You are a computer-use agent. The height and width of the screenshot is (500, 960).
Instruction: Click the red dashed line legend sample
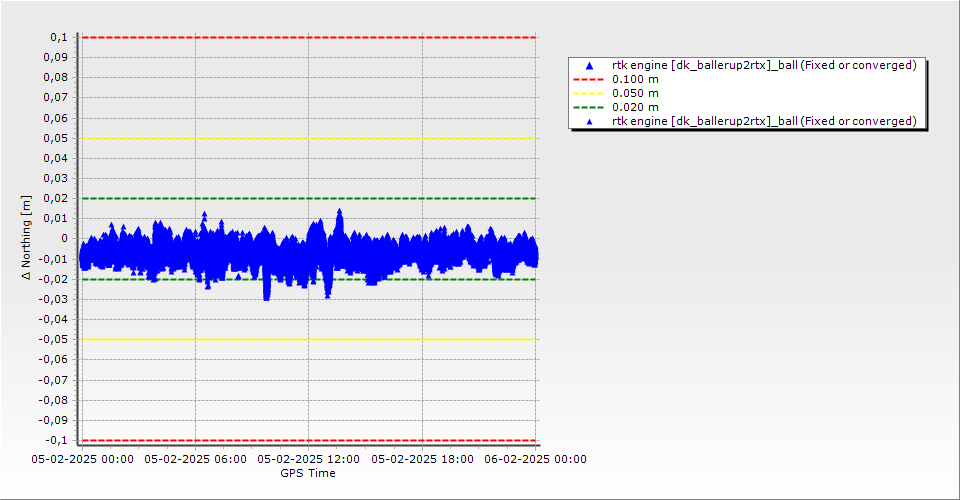[x=588, y=80]
